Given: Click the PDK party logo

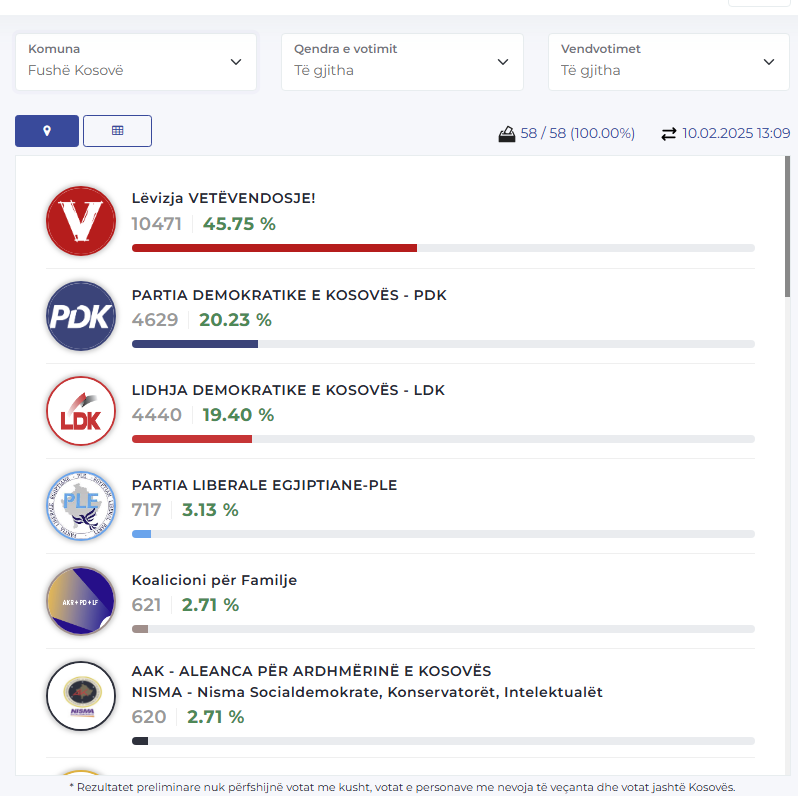Looking at the screenshot, I should (x=81, y=316).
